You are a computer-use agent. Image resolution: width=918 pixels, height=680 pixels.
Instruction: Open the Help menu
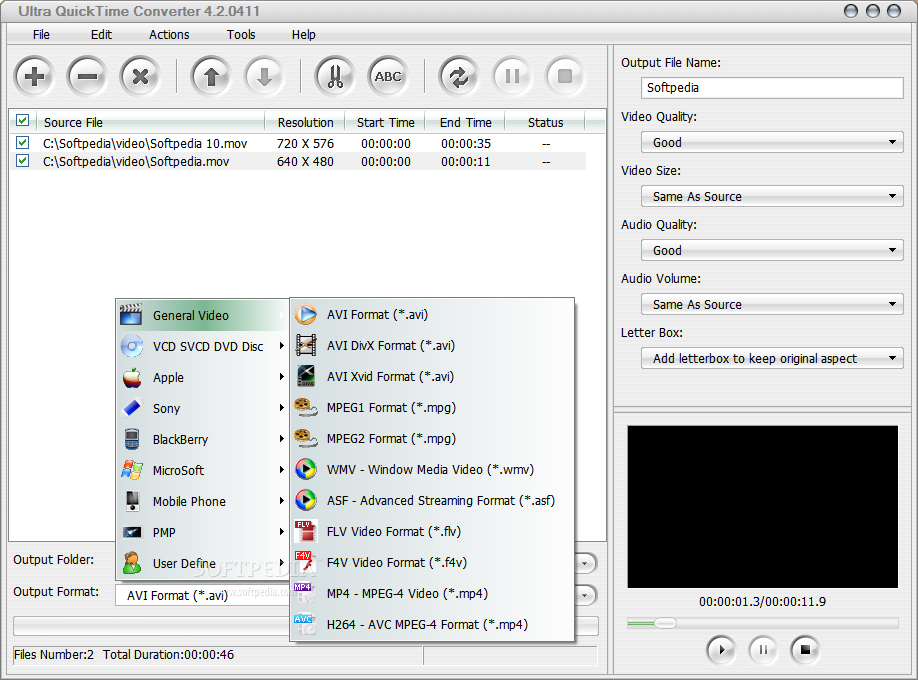(303, 35)
